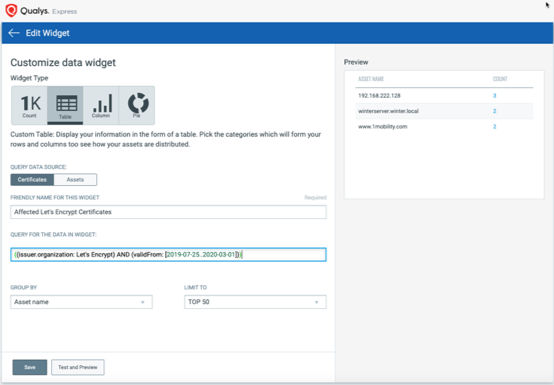Open the Group By dropdown

(x=81, y=302)
